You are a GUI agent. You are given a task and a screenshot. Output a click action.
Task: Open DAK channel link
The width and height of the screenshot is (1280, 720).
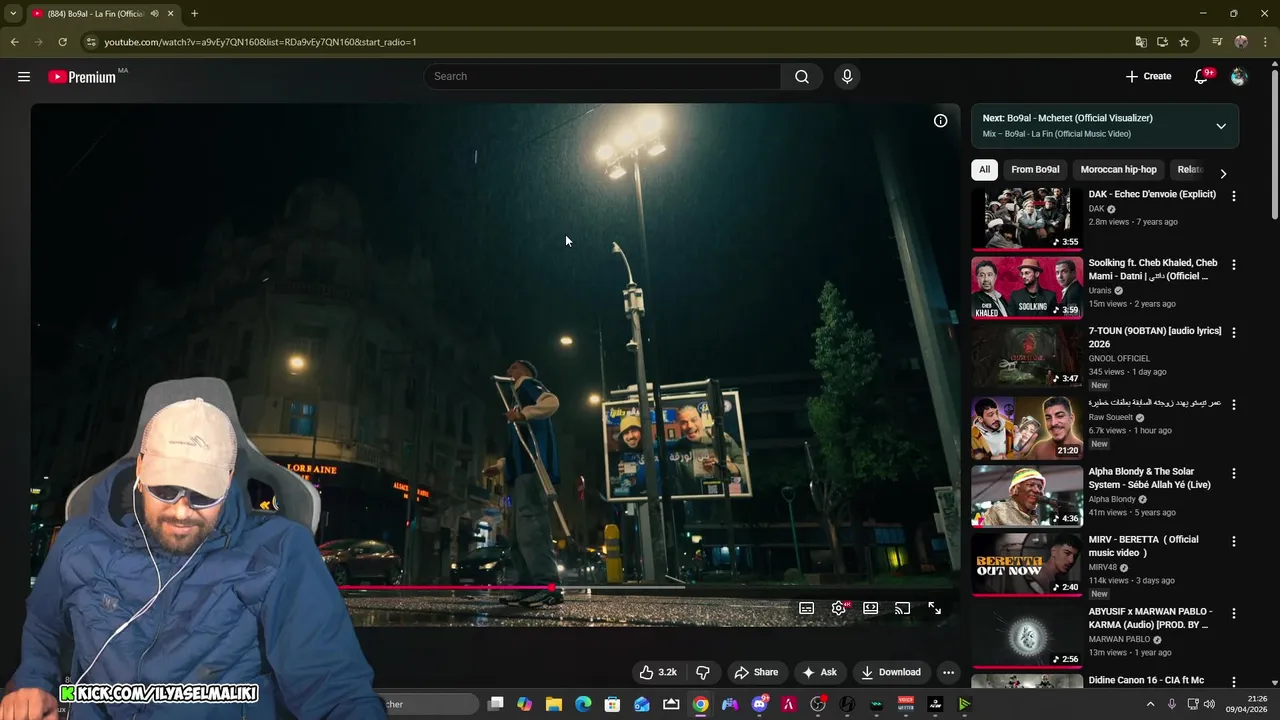click(x=1096, y=209)
